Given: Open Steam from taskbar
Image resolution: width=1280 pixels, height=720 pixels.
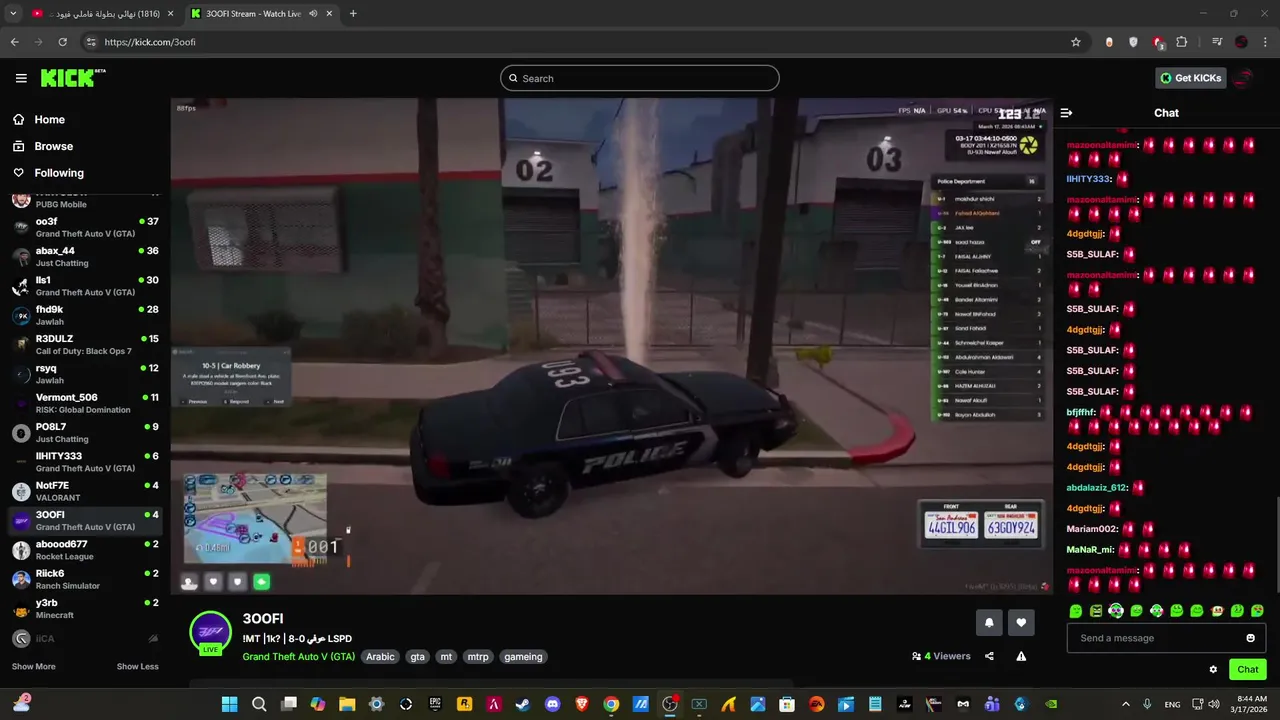Looking at the screenshot, I should (x=523, y=704).
